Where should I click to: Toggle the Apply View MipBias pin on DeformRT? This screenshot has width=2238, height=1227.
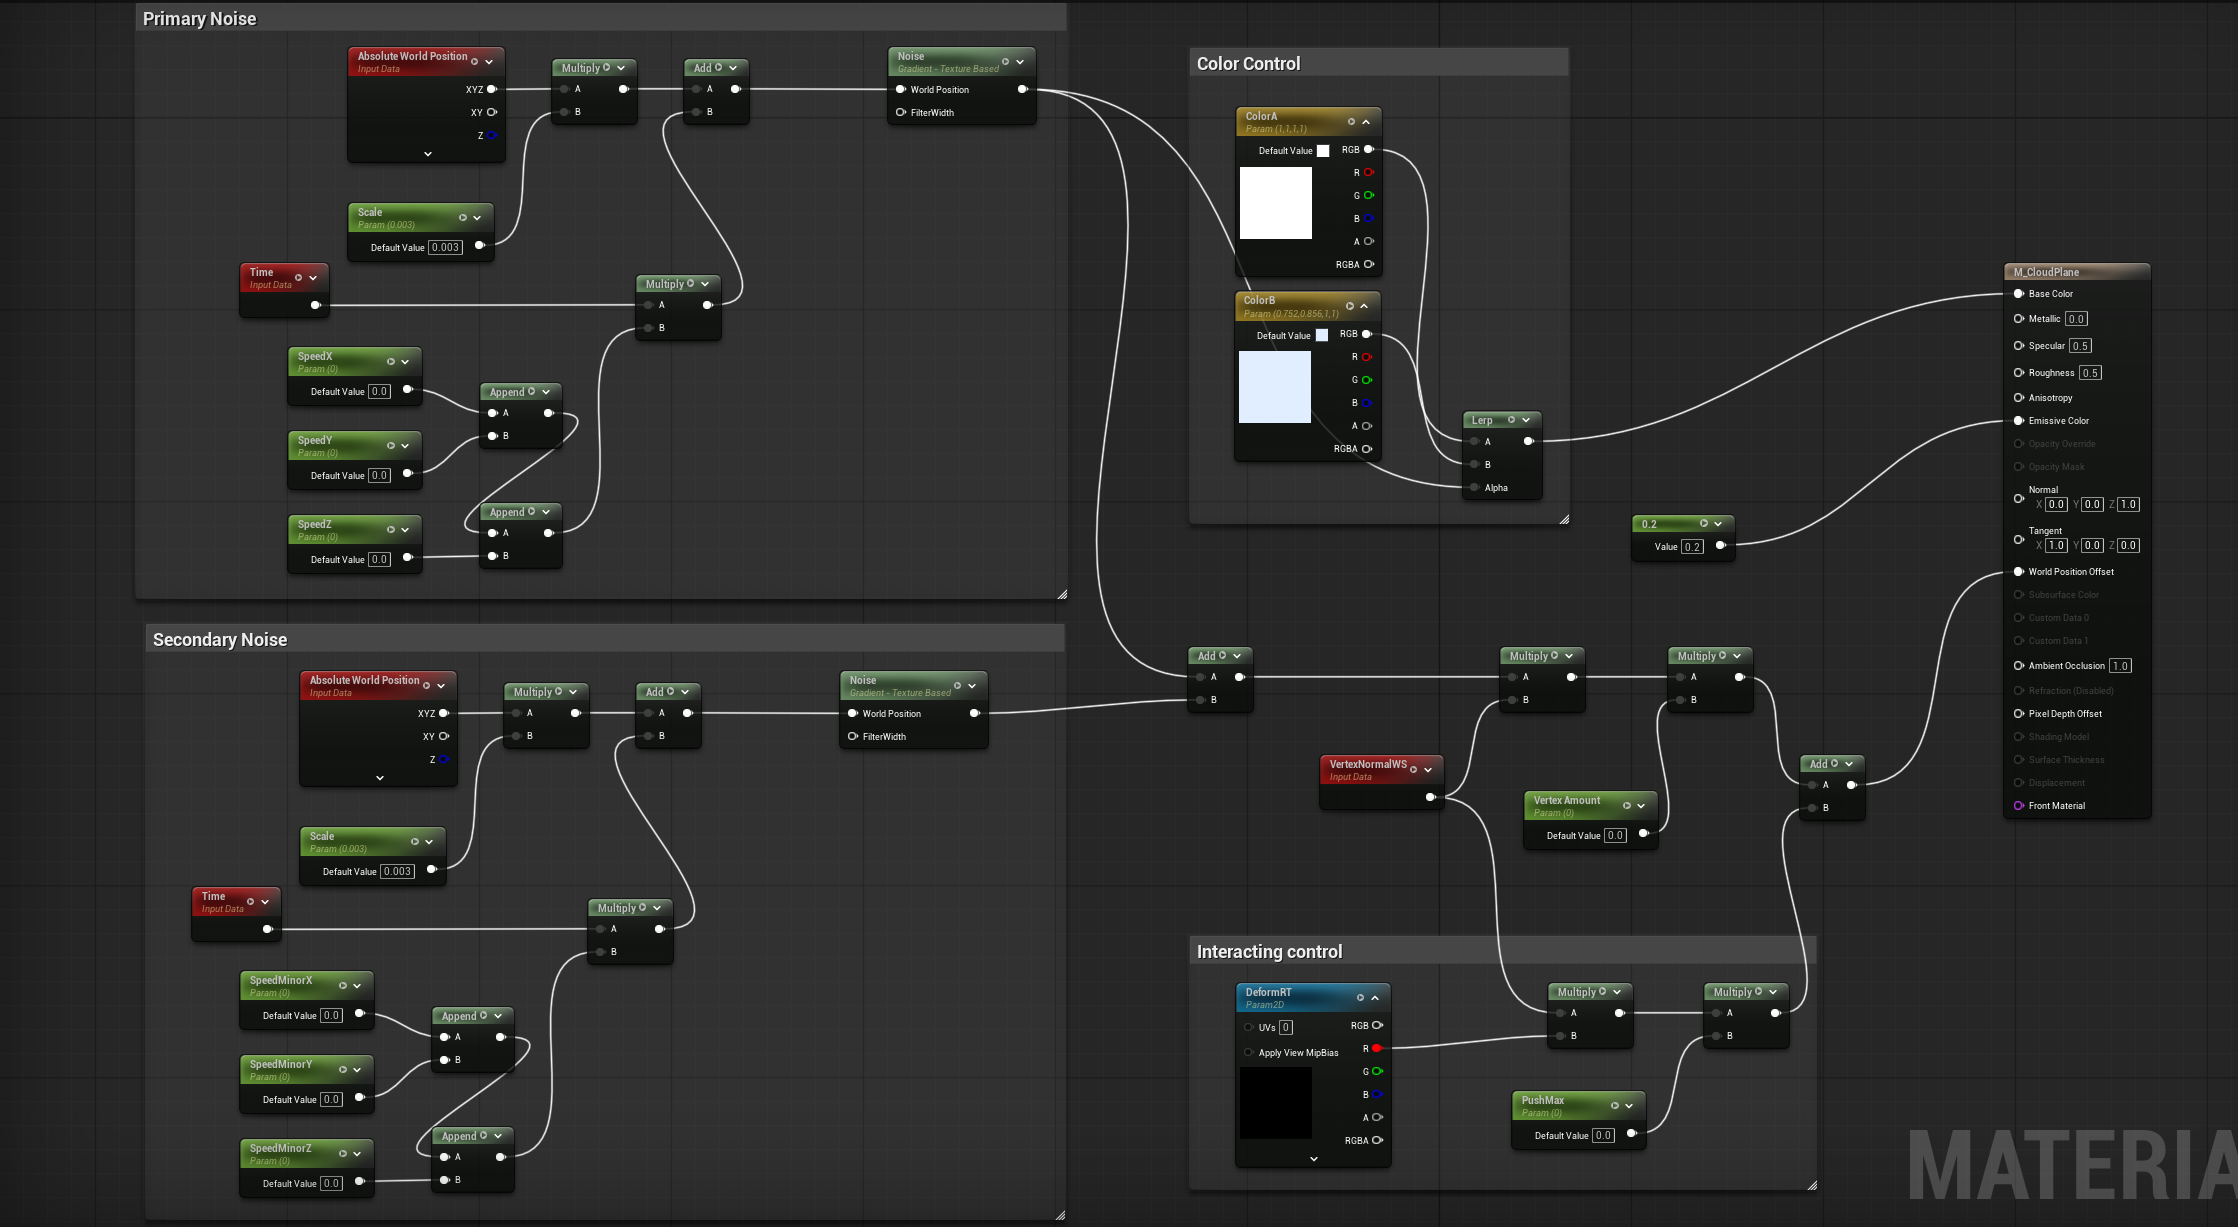point(1249,1052)
